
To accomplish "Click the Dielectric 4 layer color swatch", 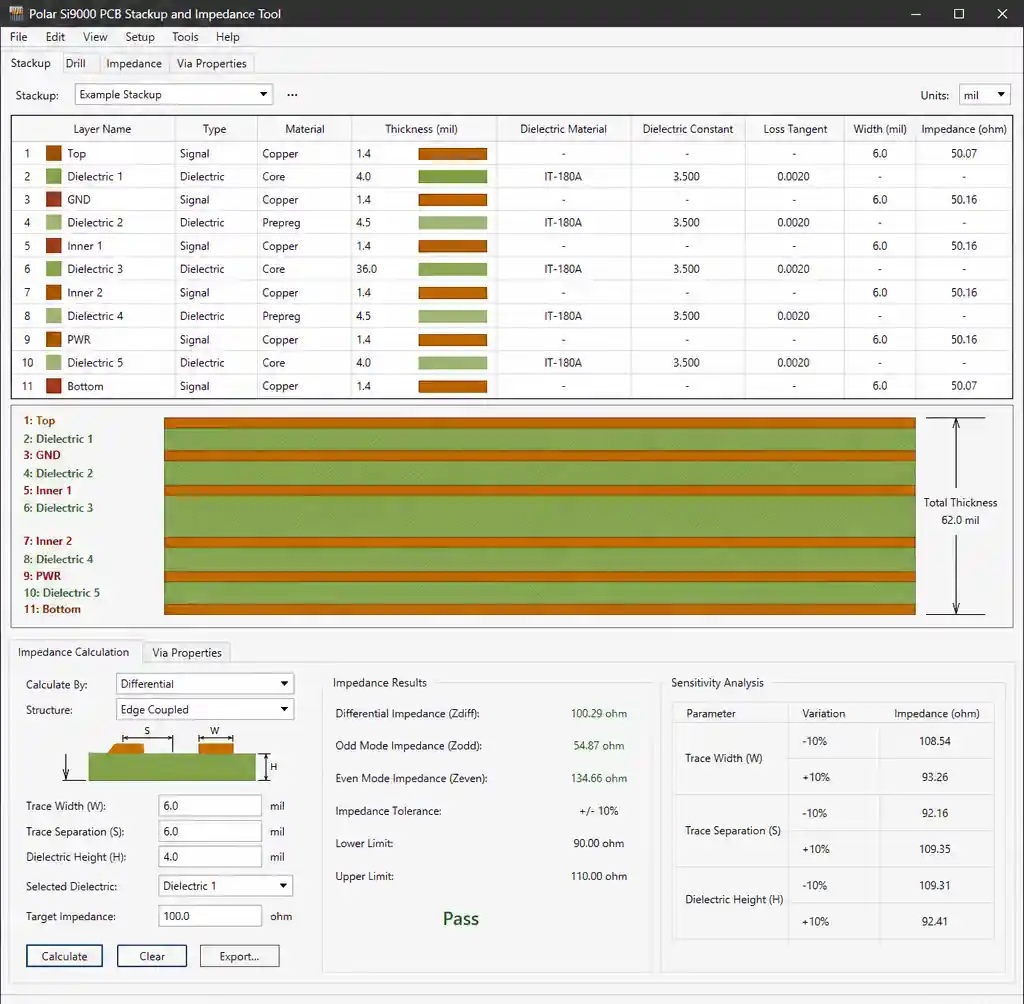I will pyautogui.click(x=54, y=316).
